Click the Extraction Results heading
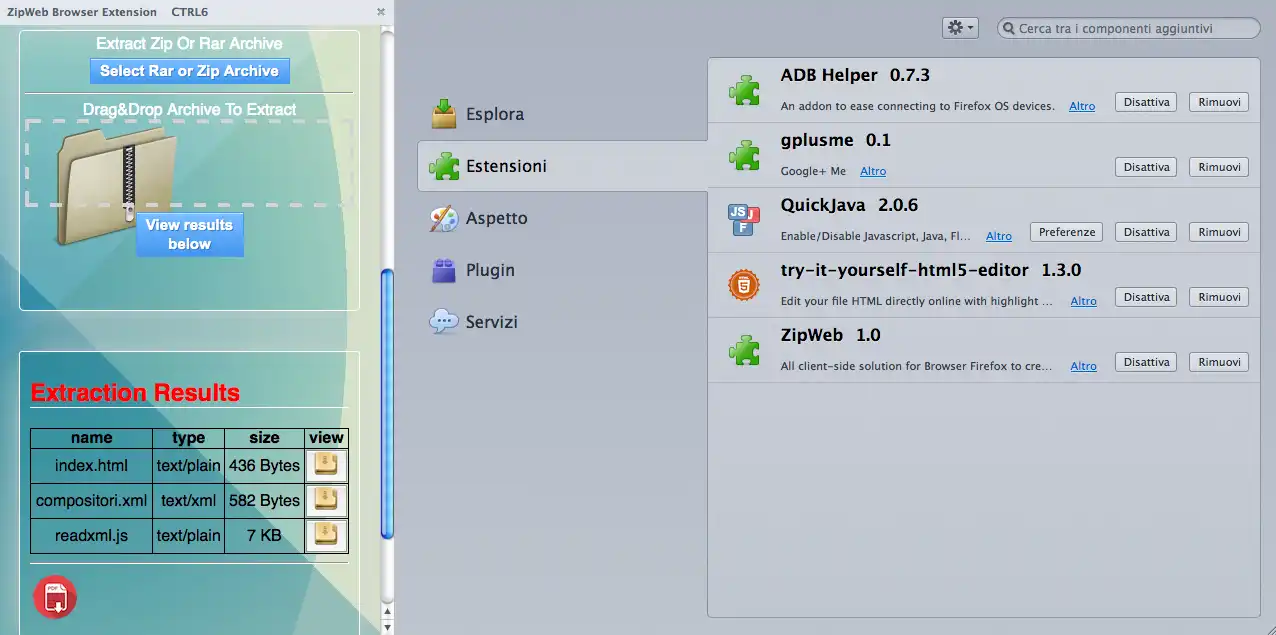Screen dimensions: 1276x635 pyautogui.click(x=135, y=393)
